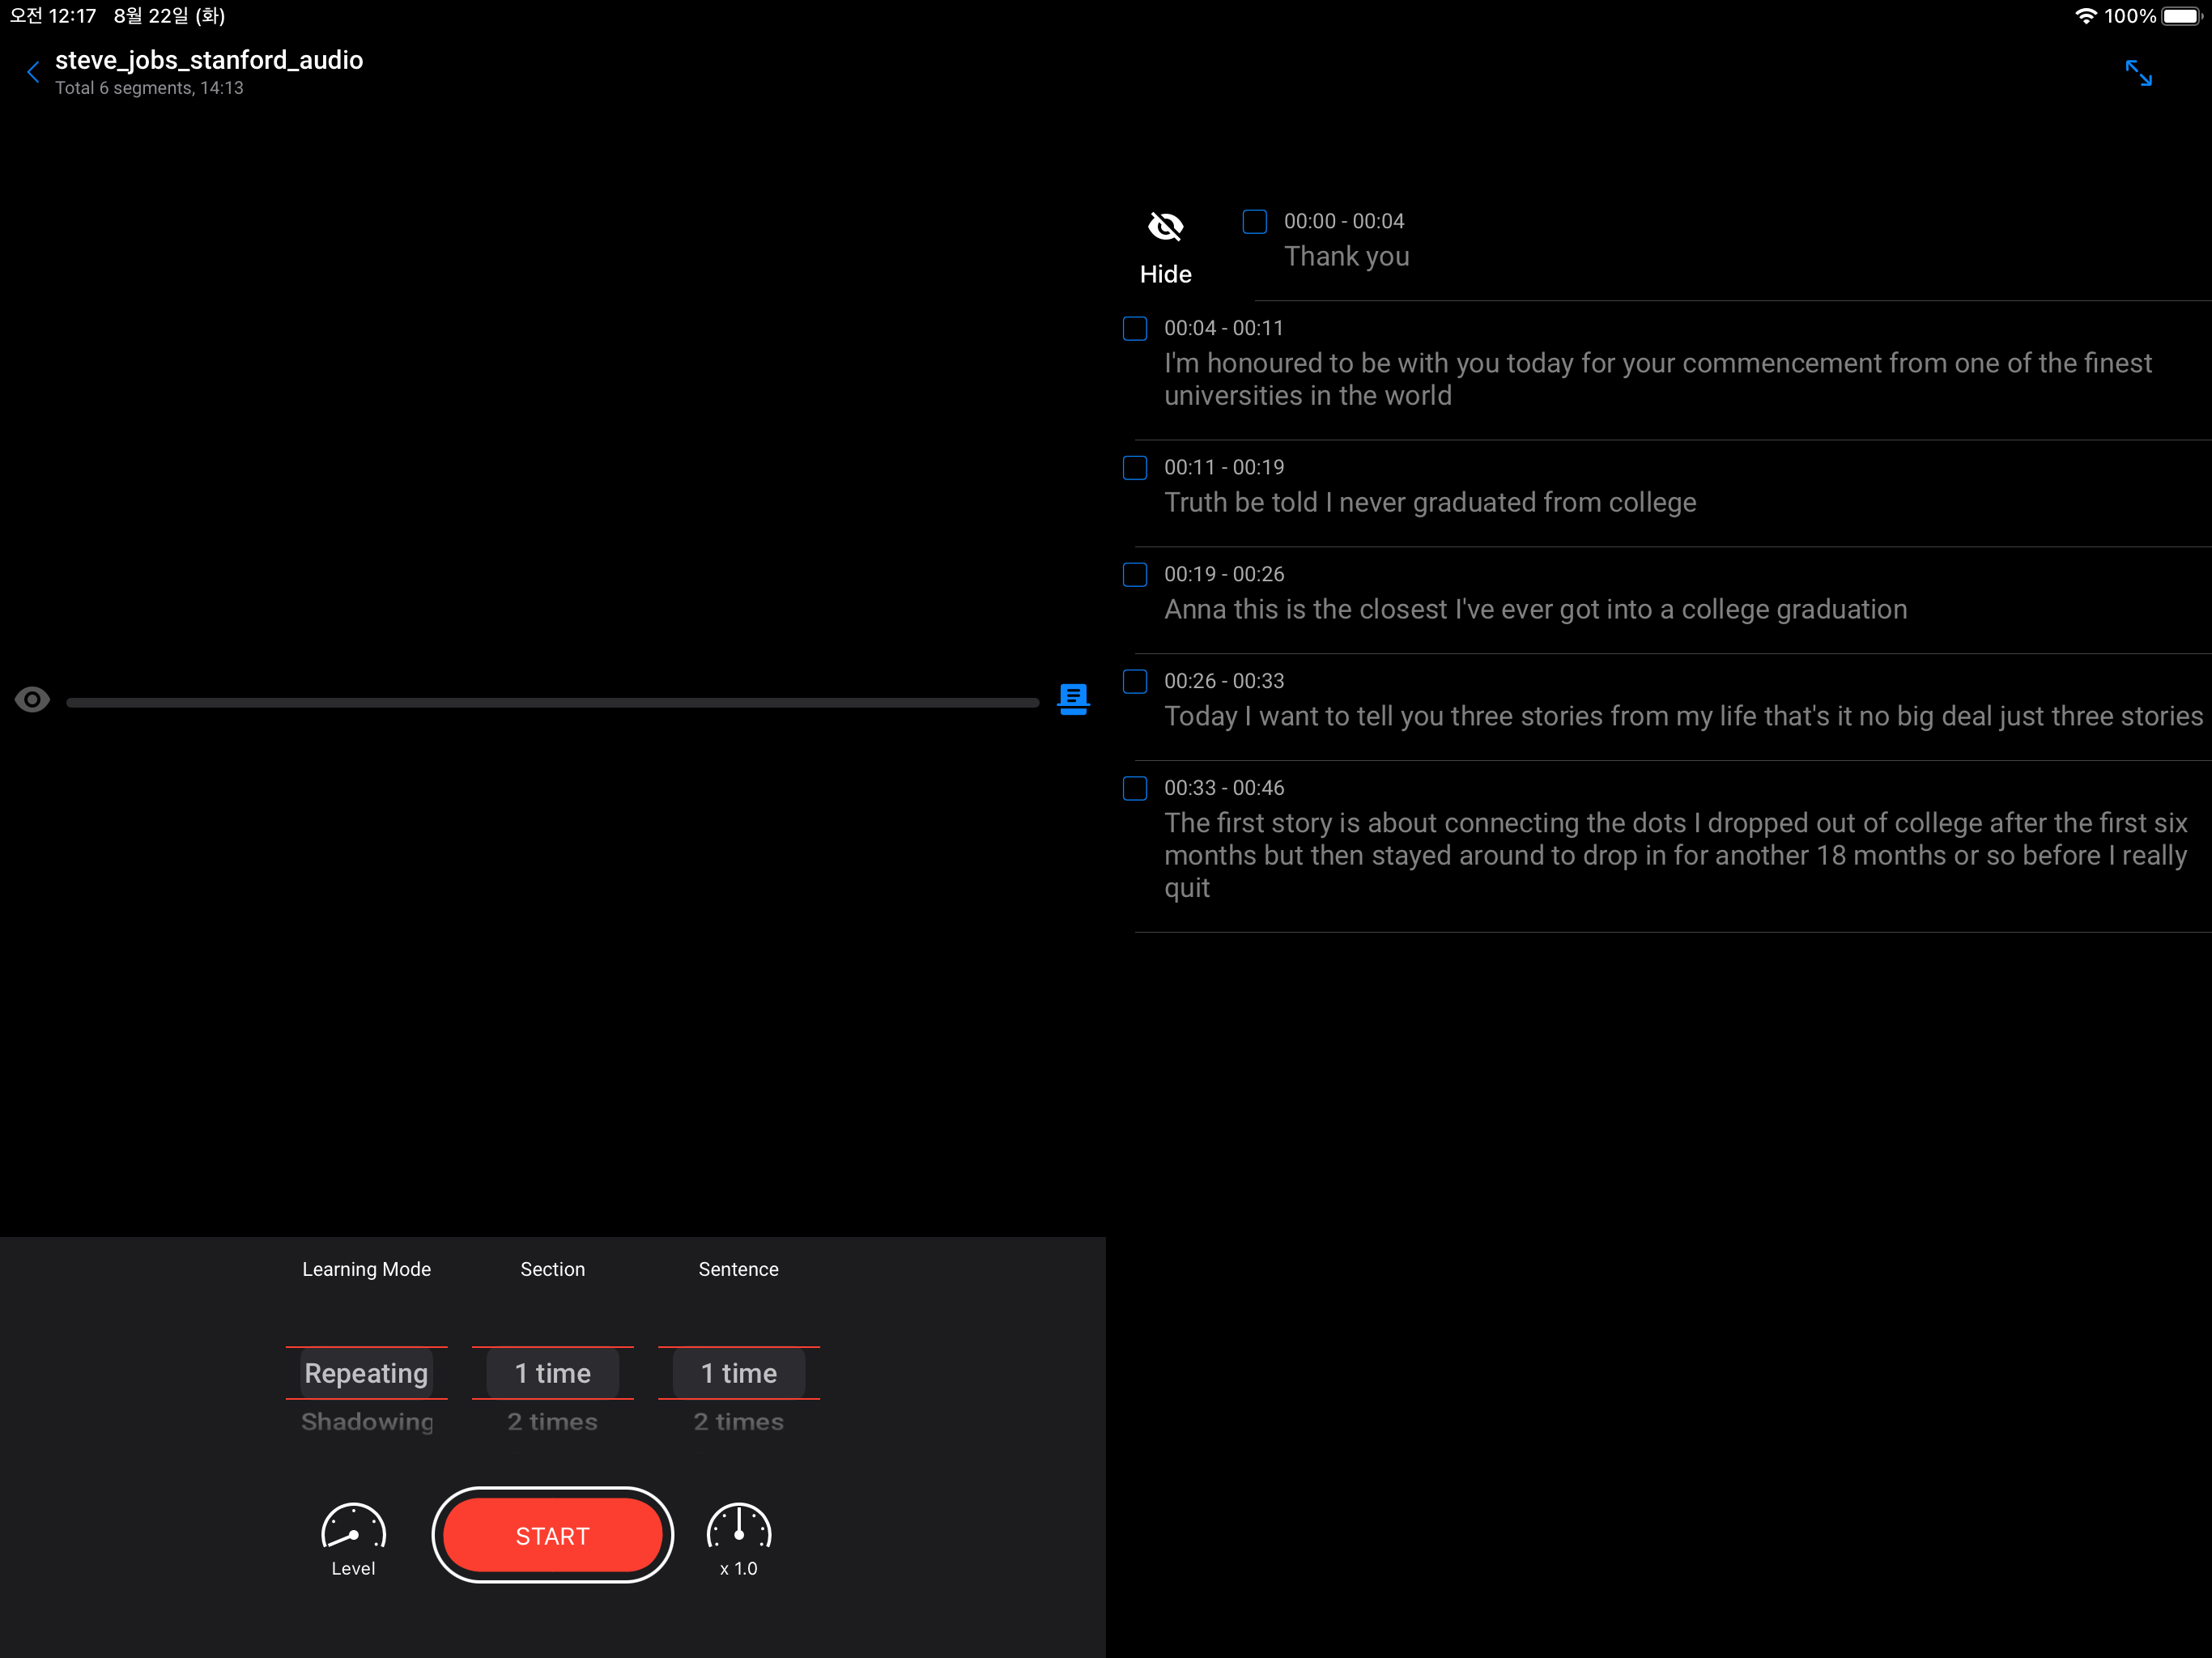Image resolution: width=2212 pixels, height=1658 pixels.
Task: Select 1 time in Sentence picker
Action: pyautogui.click(x=739, y=1373)
